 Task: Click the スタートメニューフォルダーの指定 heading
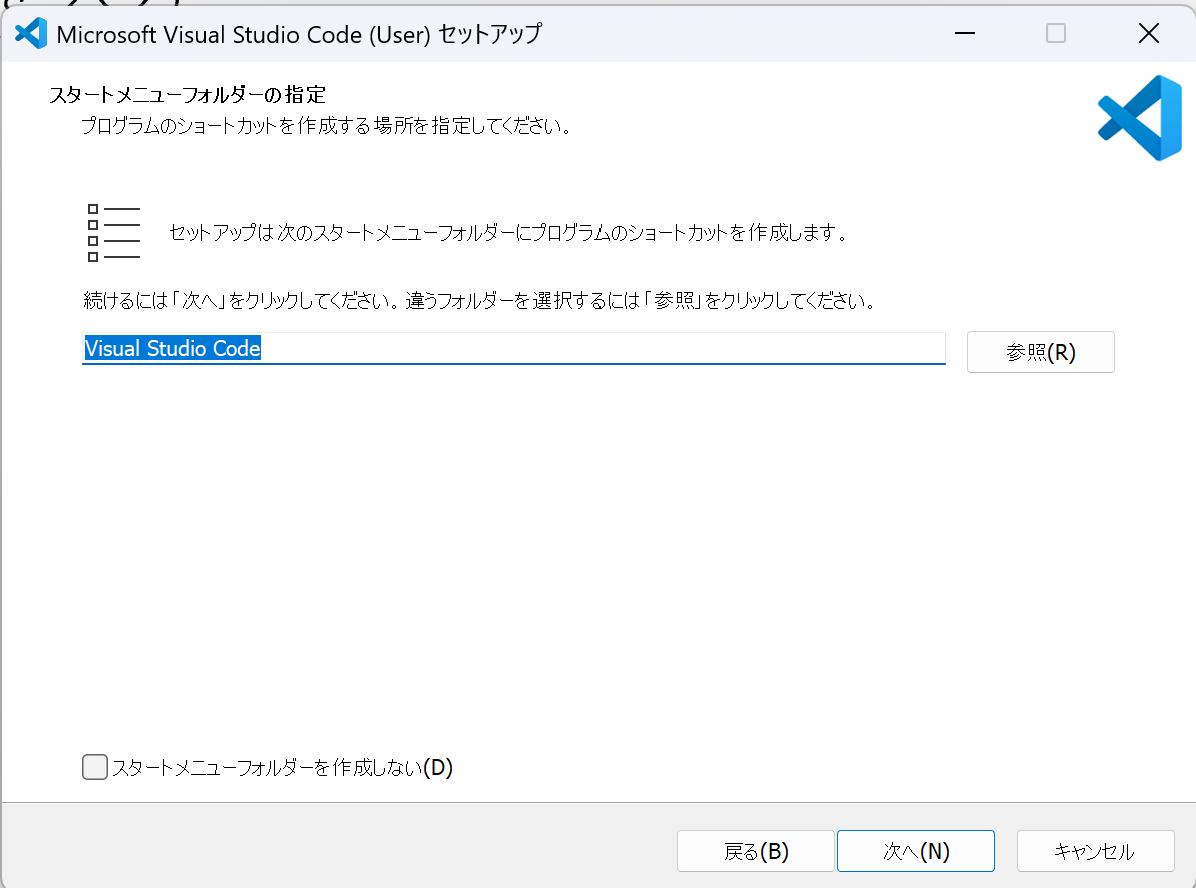(188, 95)
